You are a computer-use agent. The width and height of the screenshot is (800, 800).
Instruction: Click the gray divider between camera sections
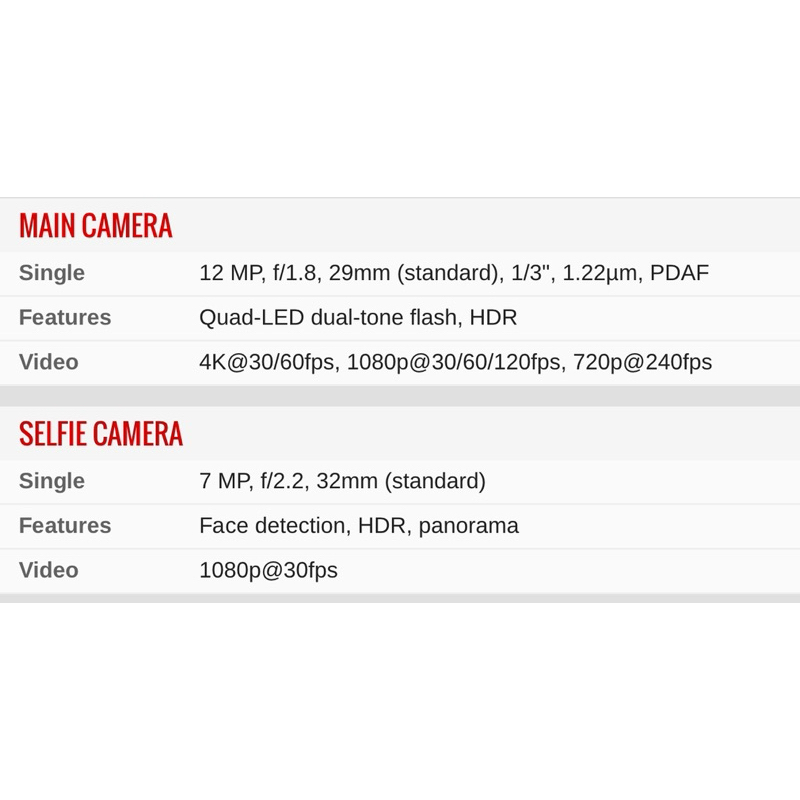[x=400, y=396]
